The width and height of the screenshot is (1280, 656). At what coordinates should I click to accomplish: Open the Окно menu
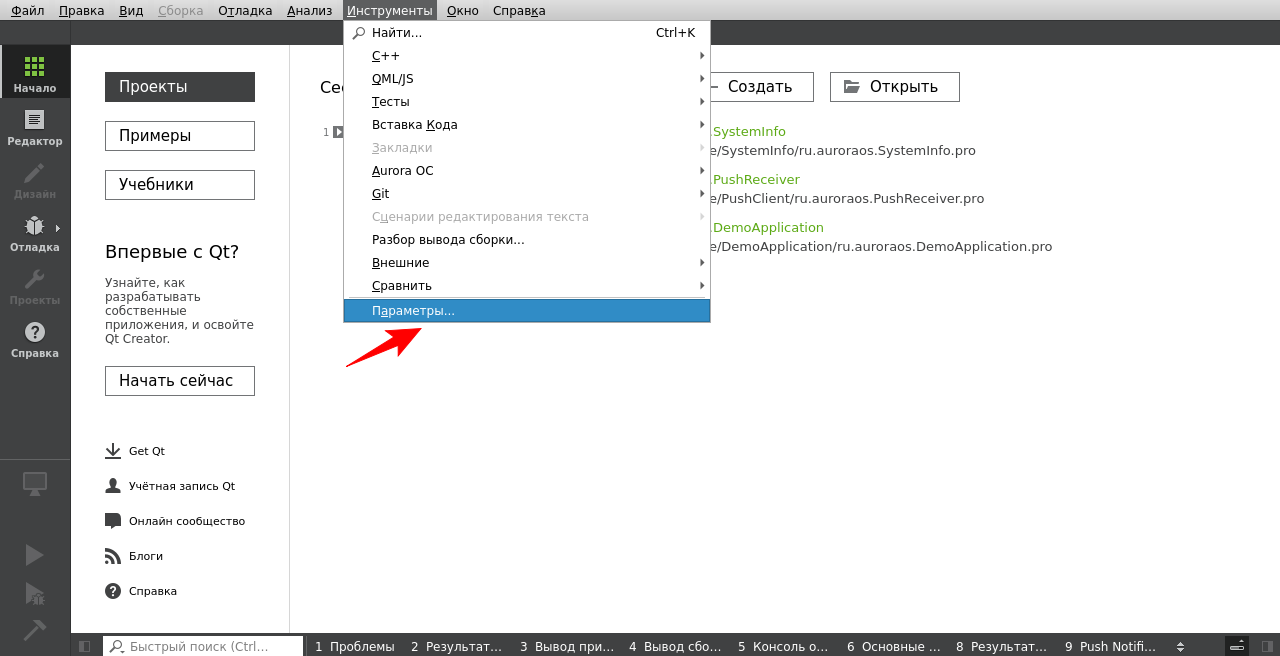(x=462, y=10)
